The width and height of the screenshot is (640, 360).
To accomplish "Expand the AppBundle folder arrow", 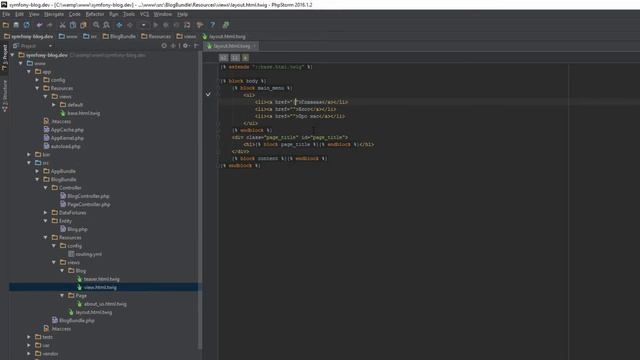I will pyautogui.click(x=38, y=171).
